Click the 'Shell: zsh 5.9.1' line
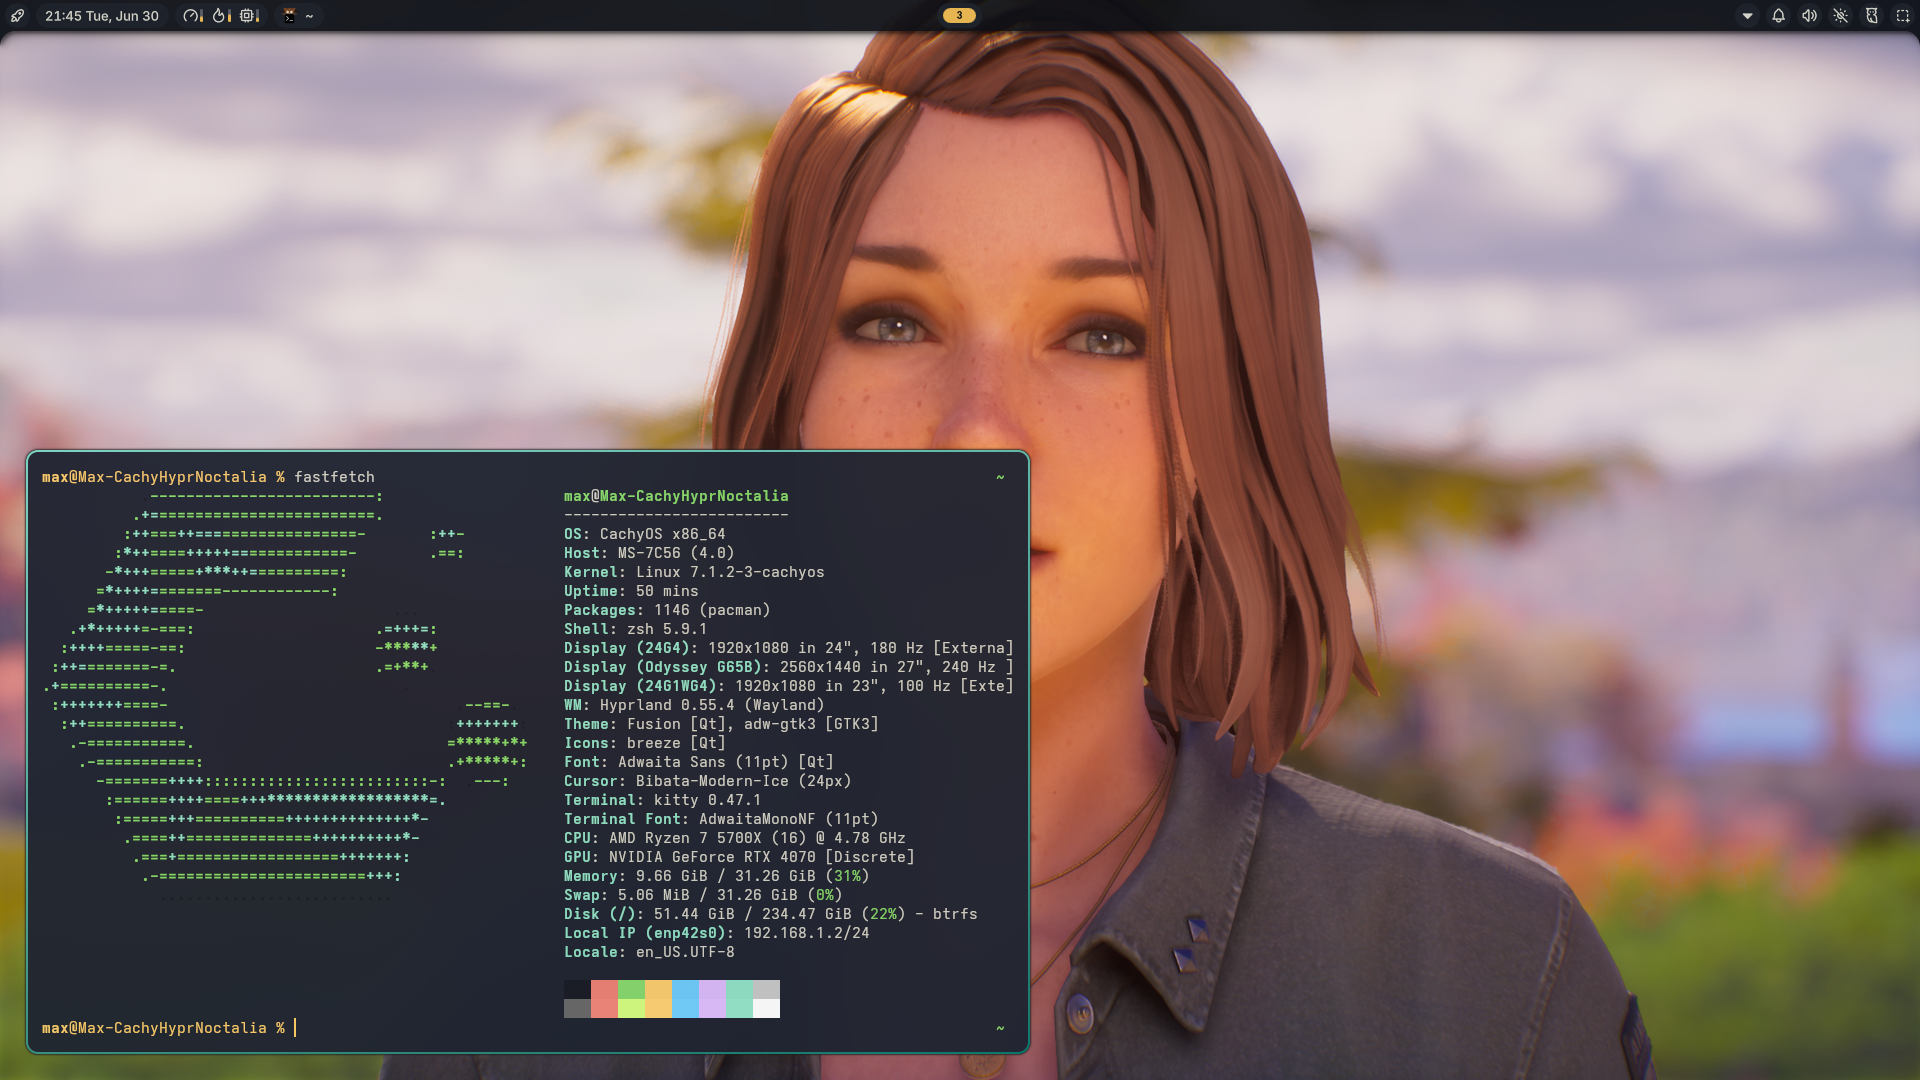 click(x=635, y=629)
